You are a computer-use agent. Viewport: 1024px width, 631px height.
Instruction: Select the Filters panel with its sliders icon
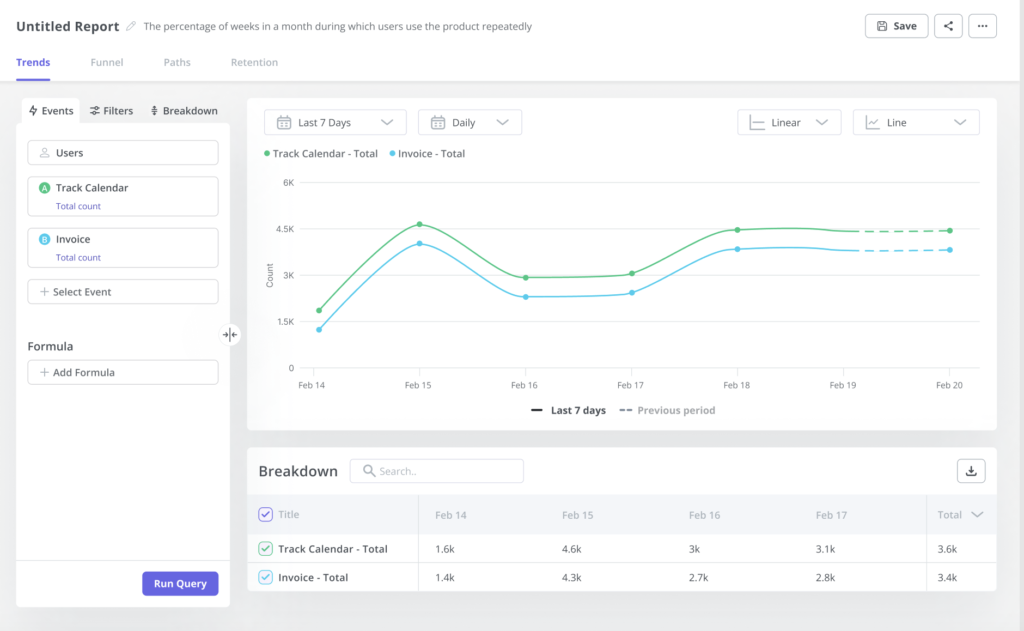click(x=110, y=110)
